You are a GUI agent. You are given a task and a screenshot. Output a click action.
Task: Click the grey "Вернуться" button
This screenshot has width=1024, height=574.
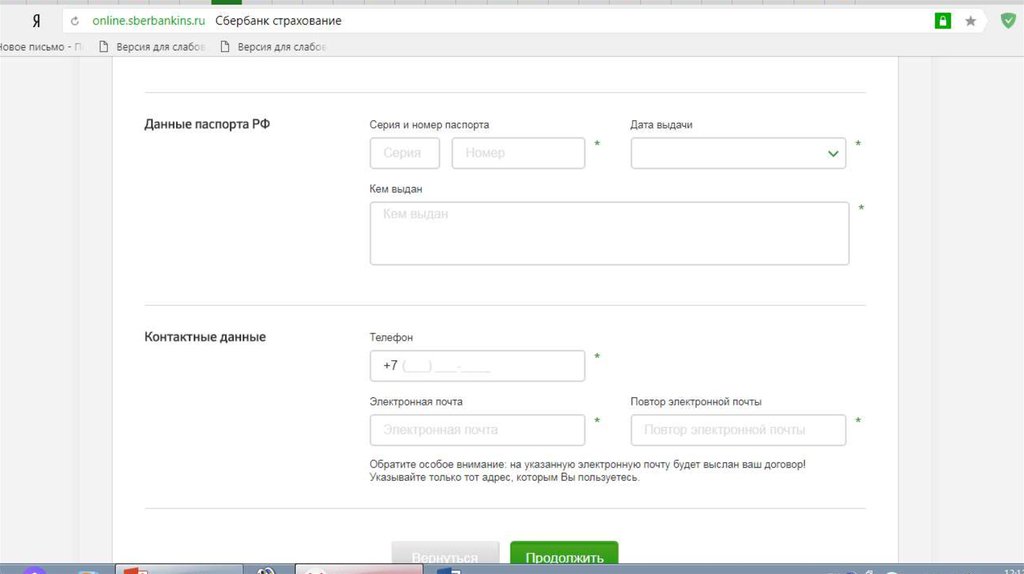click(x=445, y=554)
